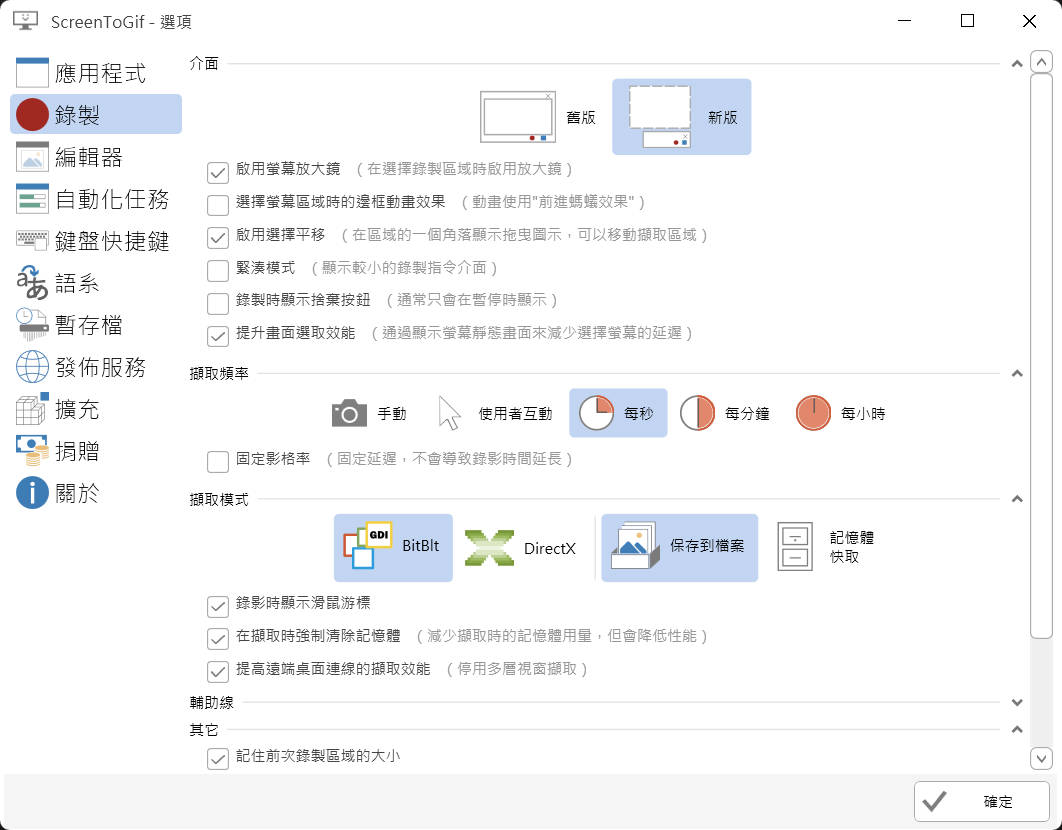Click the 擴充 sidebar label

77,409
